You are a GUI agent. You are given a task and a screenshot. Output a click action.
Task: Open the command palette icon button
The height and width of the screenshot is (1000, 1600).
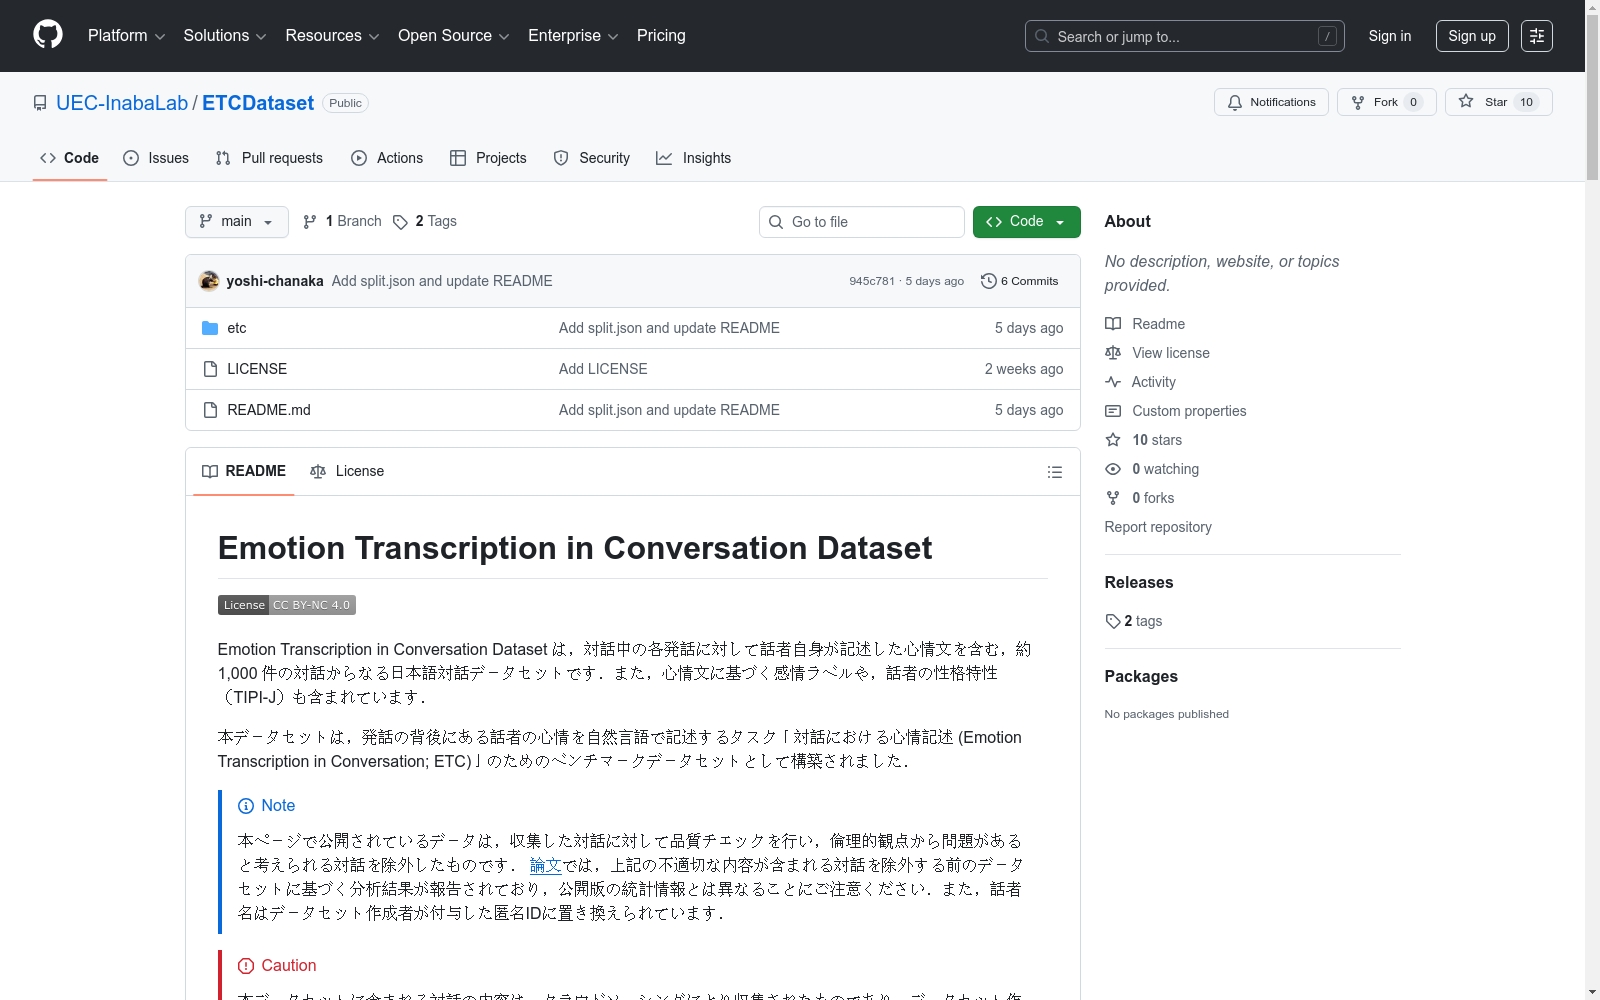(x=1537, y=36)
